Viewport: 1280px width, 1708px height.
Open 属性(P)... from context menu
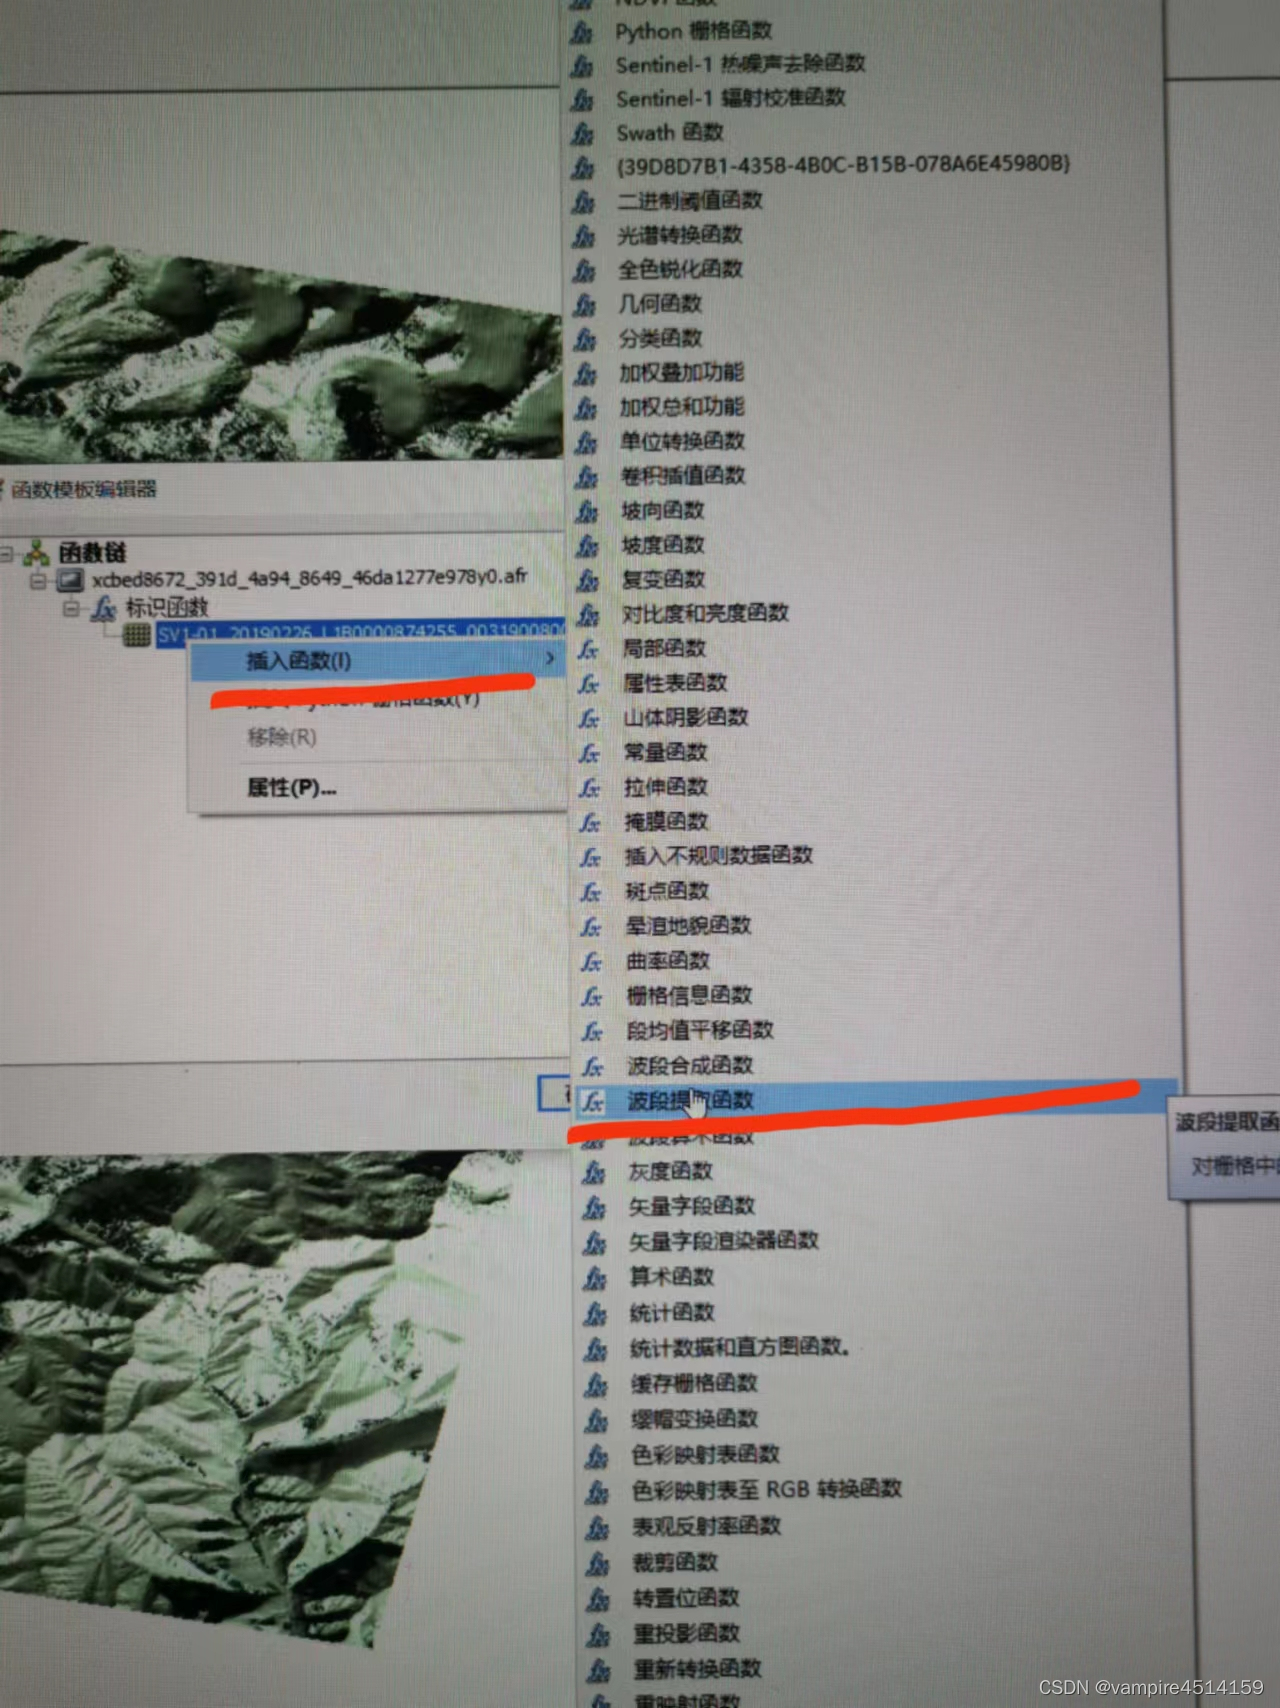291,788
